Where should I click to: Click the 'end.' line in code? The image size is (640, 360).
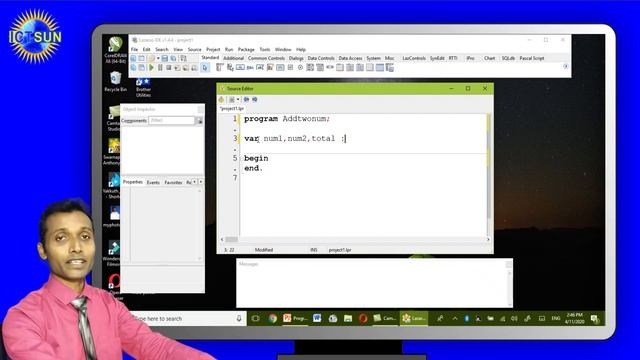coord(253,168)
